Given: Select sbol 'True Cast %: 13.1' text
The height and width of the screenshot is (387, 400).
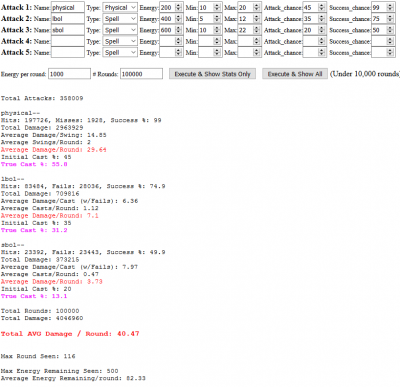Looking at the screenshot, I should coord(34,296).
